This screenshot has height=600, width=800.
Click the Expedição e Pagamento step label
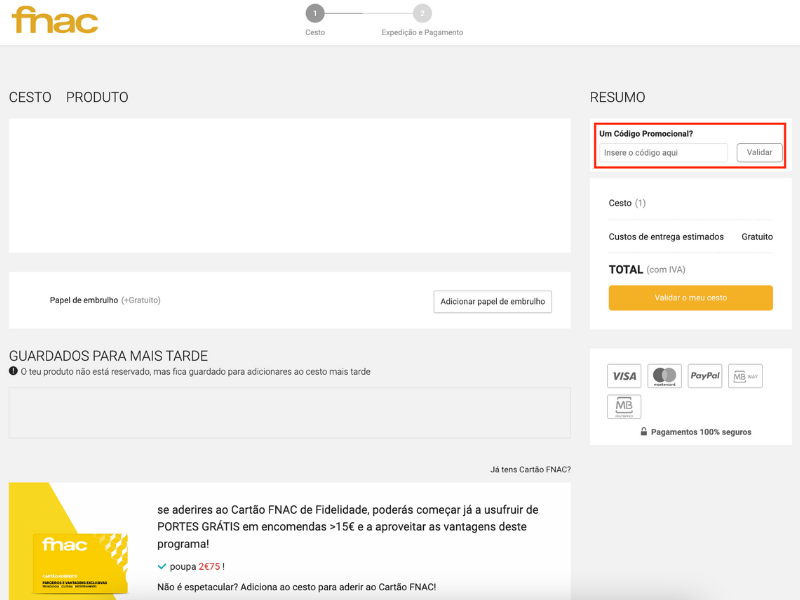tap(422, 32)
